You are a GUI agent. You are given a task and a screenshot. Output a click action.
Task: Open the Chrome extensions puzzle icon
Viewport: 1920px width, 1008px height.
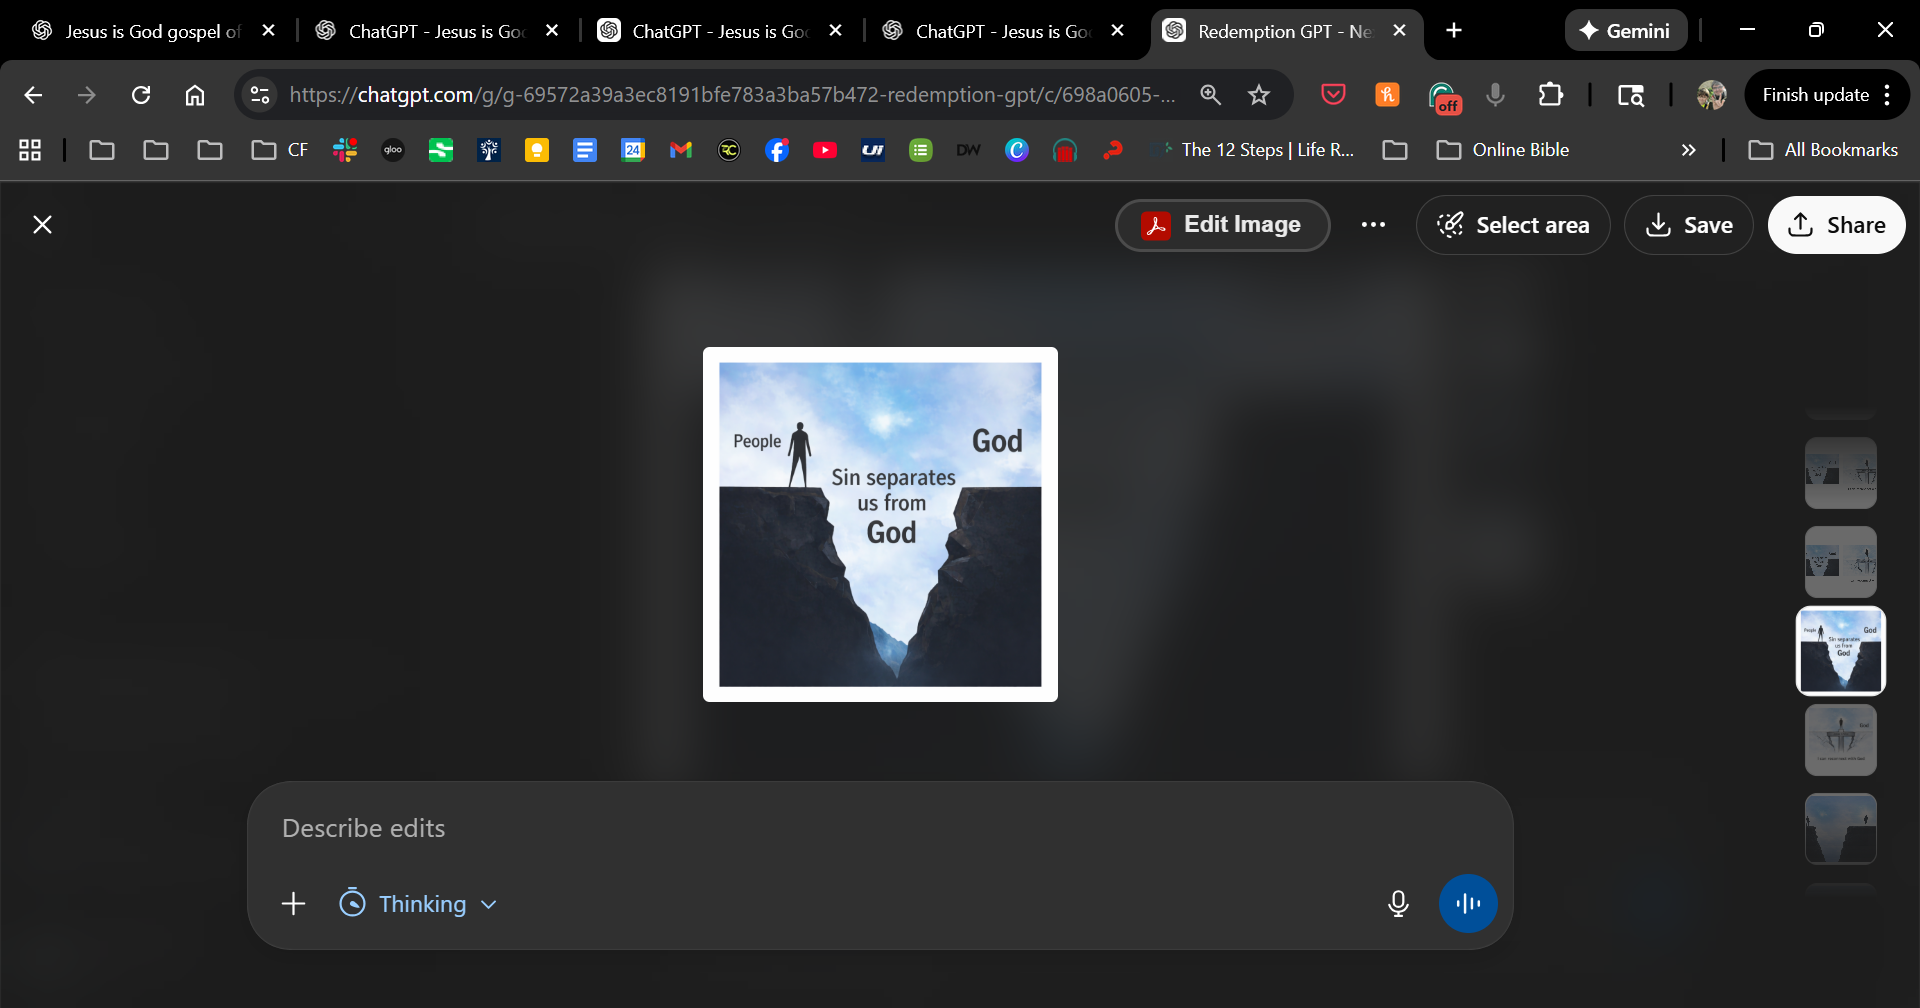(x=1550, y=95)
